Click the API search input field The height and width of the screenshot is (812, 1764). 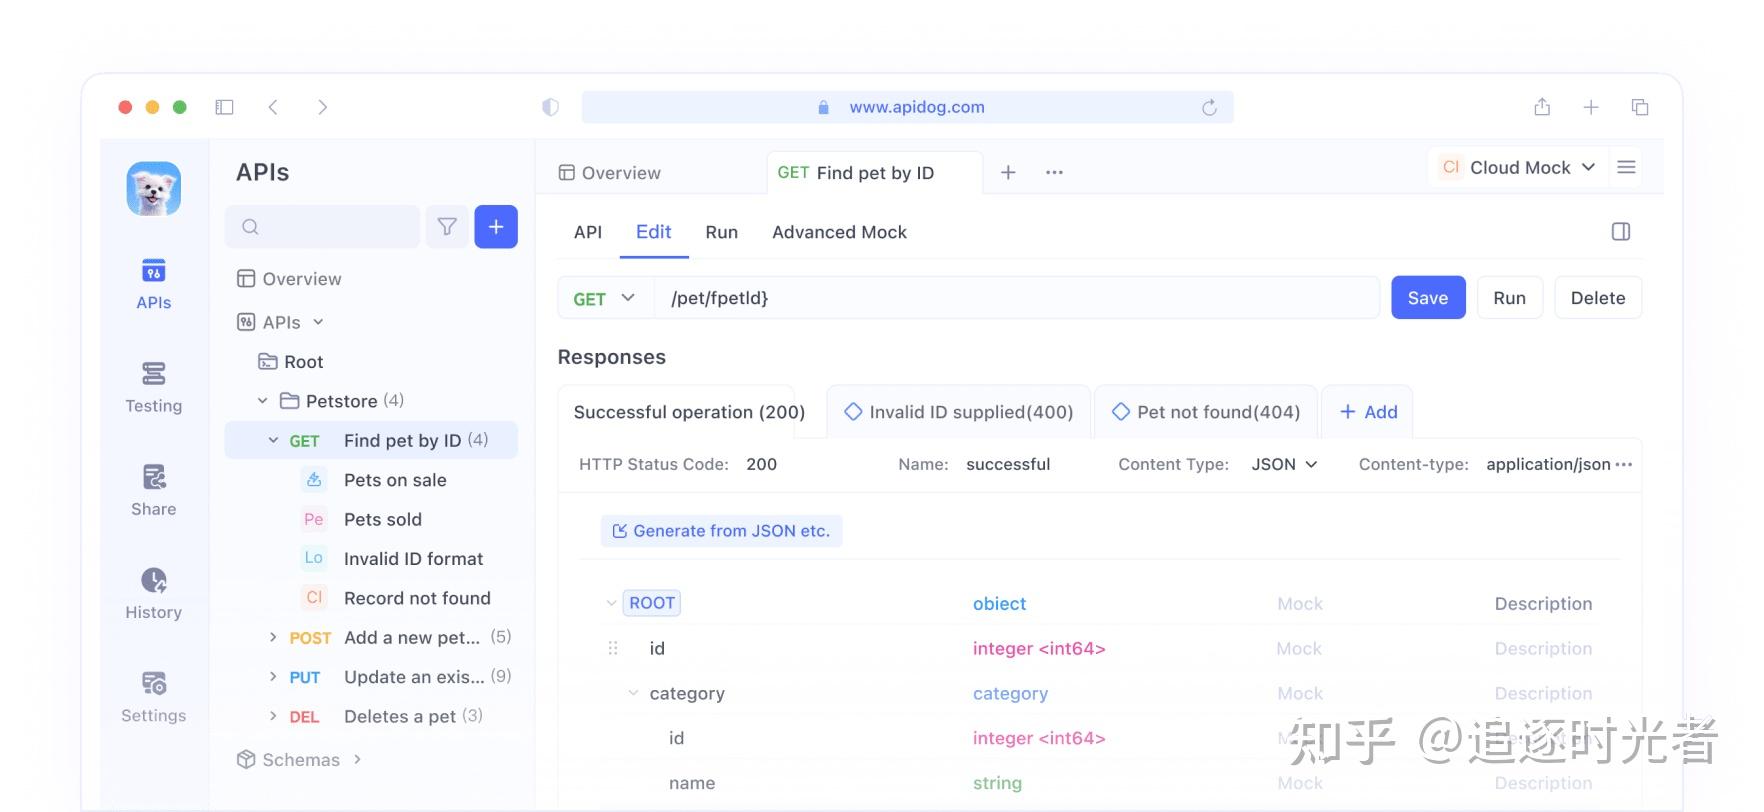(323, 227)
